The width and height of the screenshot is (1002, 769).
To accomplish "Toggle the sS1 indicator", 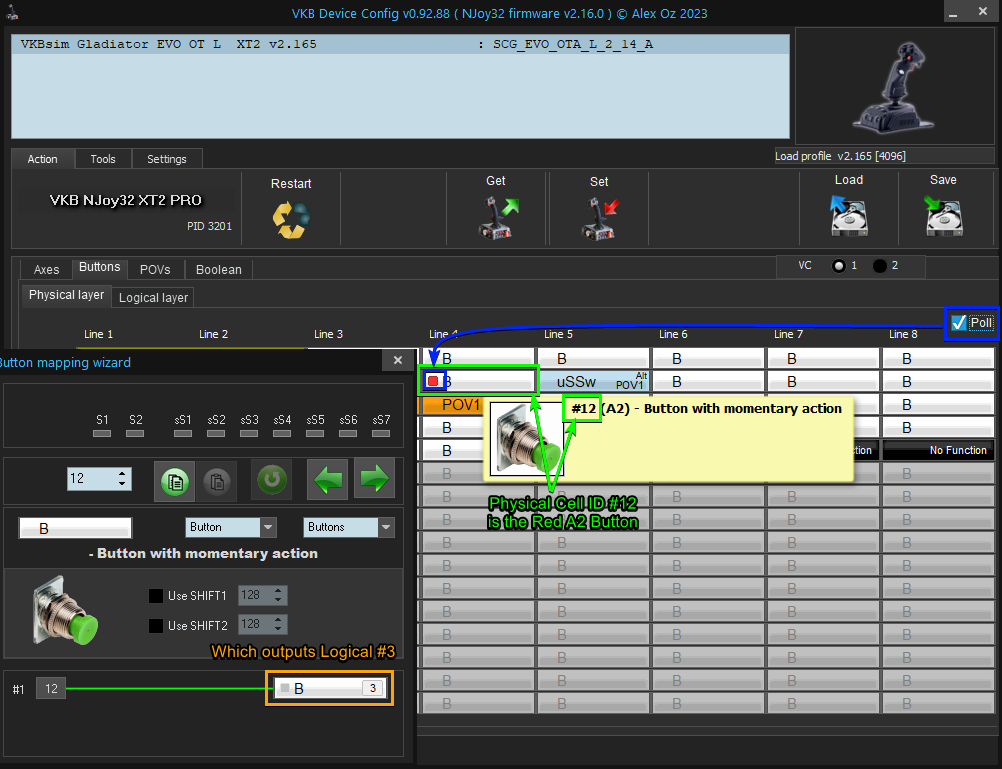I will tap(183, 433).
